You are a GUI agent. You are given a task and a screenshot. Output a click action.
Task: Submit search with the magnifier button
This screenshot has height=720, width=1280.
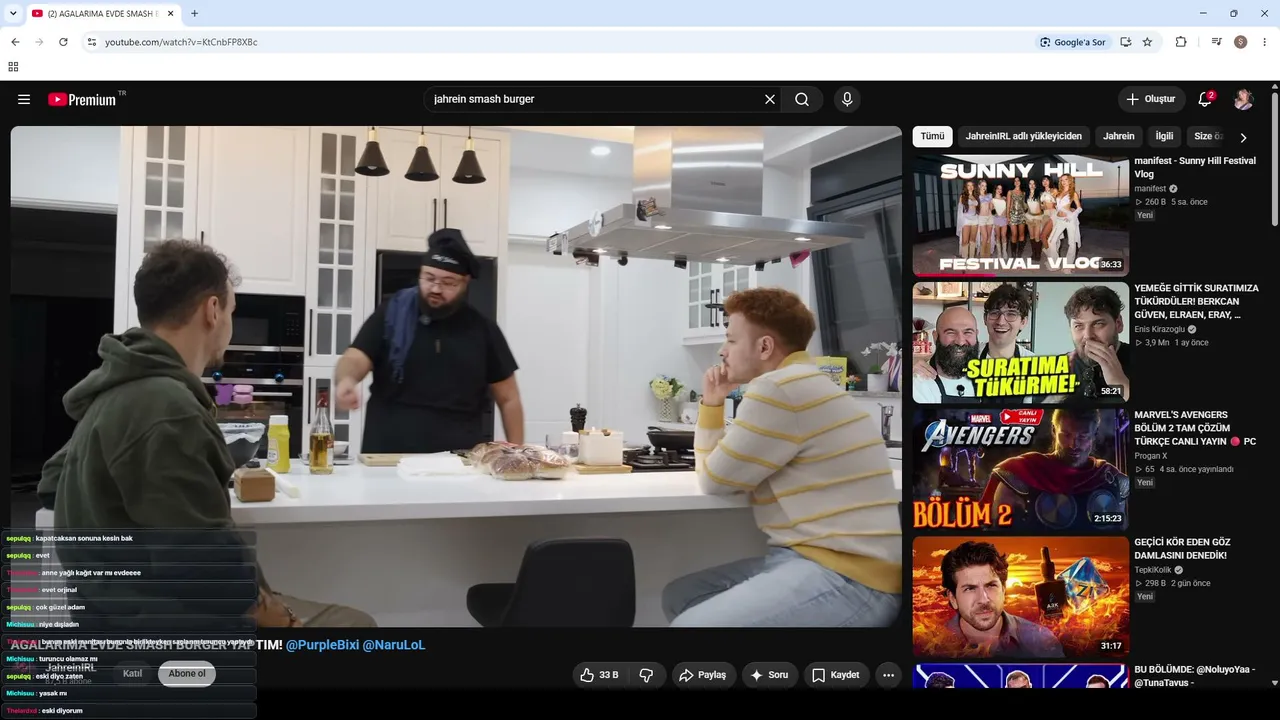pos(802,99)
